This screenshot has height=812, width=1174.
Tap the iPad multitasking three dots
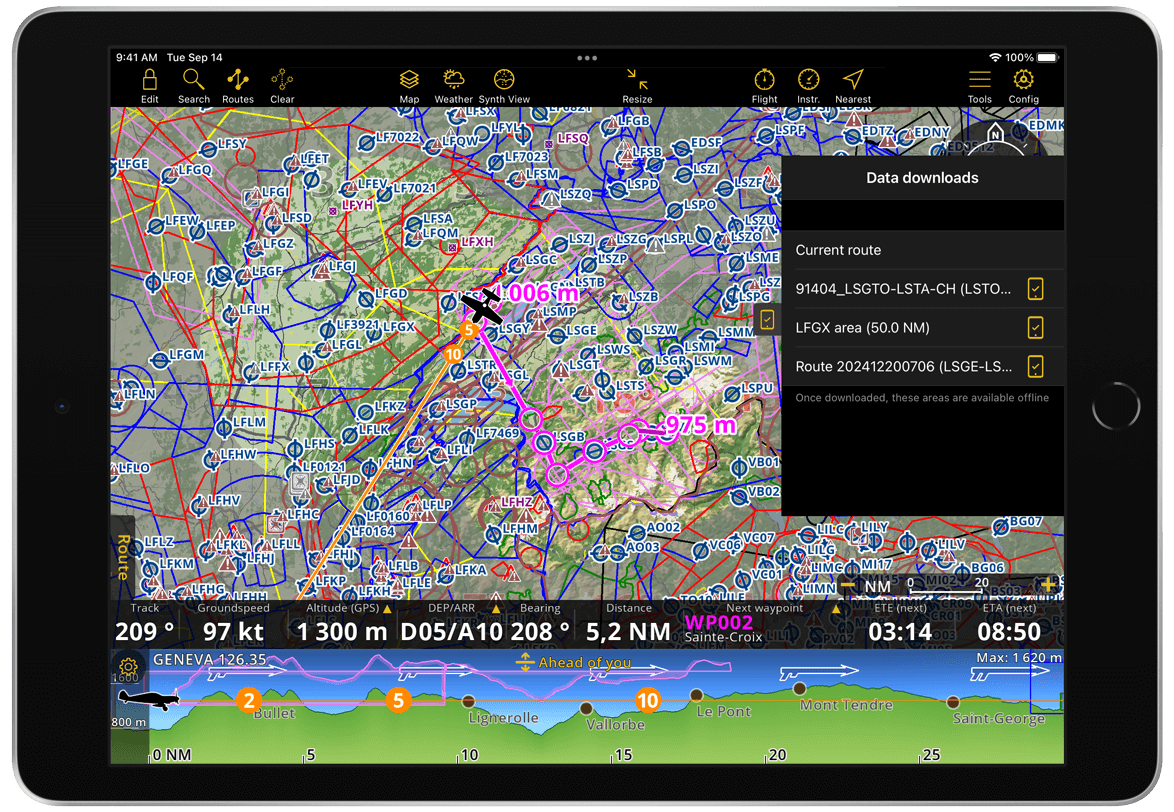click(587, 58)
